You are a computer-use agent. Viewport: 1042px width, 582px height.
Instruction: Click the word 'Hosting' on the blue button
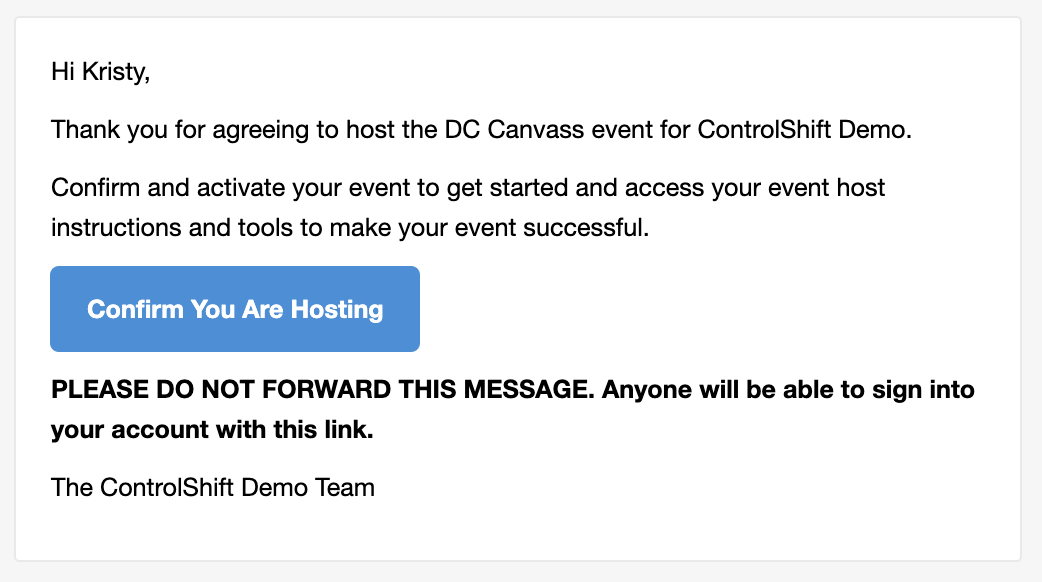337,310
